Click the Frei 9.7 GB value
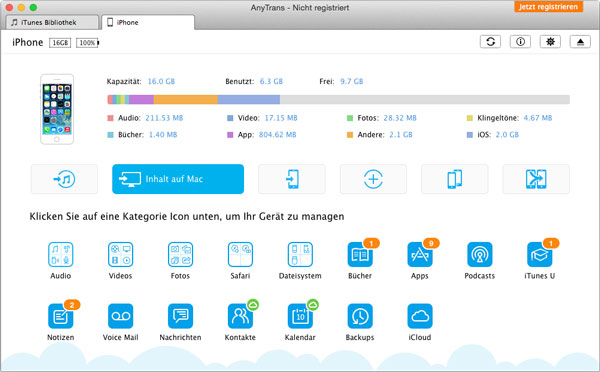 coord(352,82)
